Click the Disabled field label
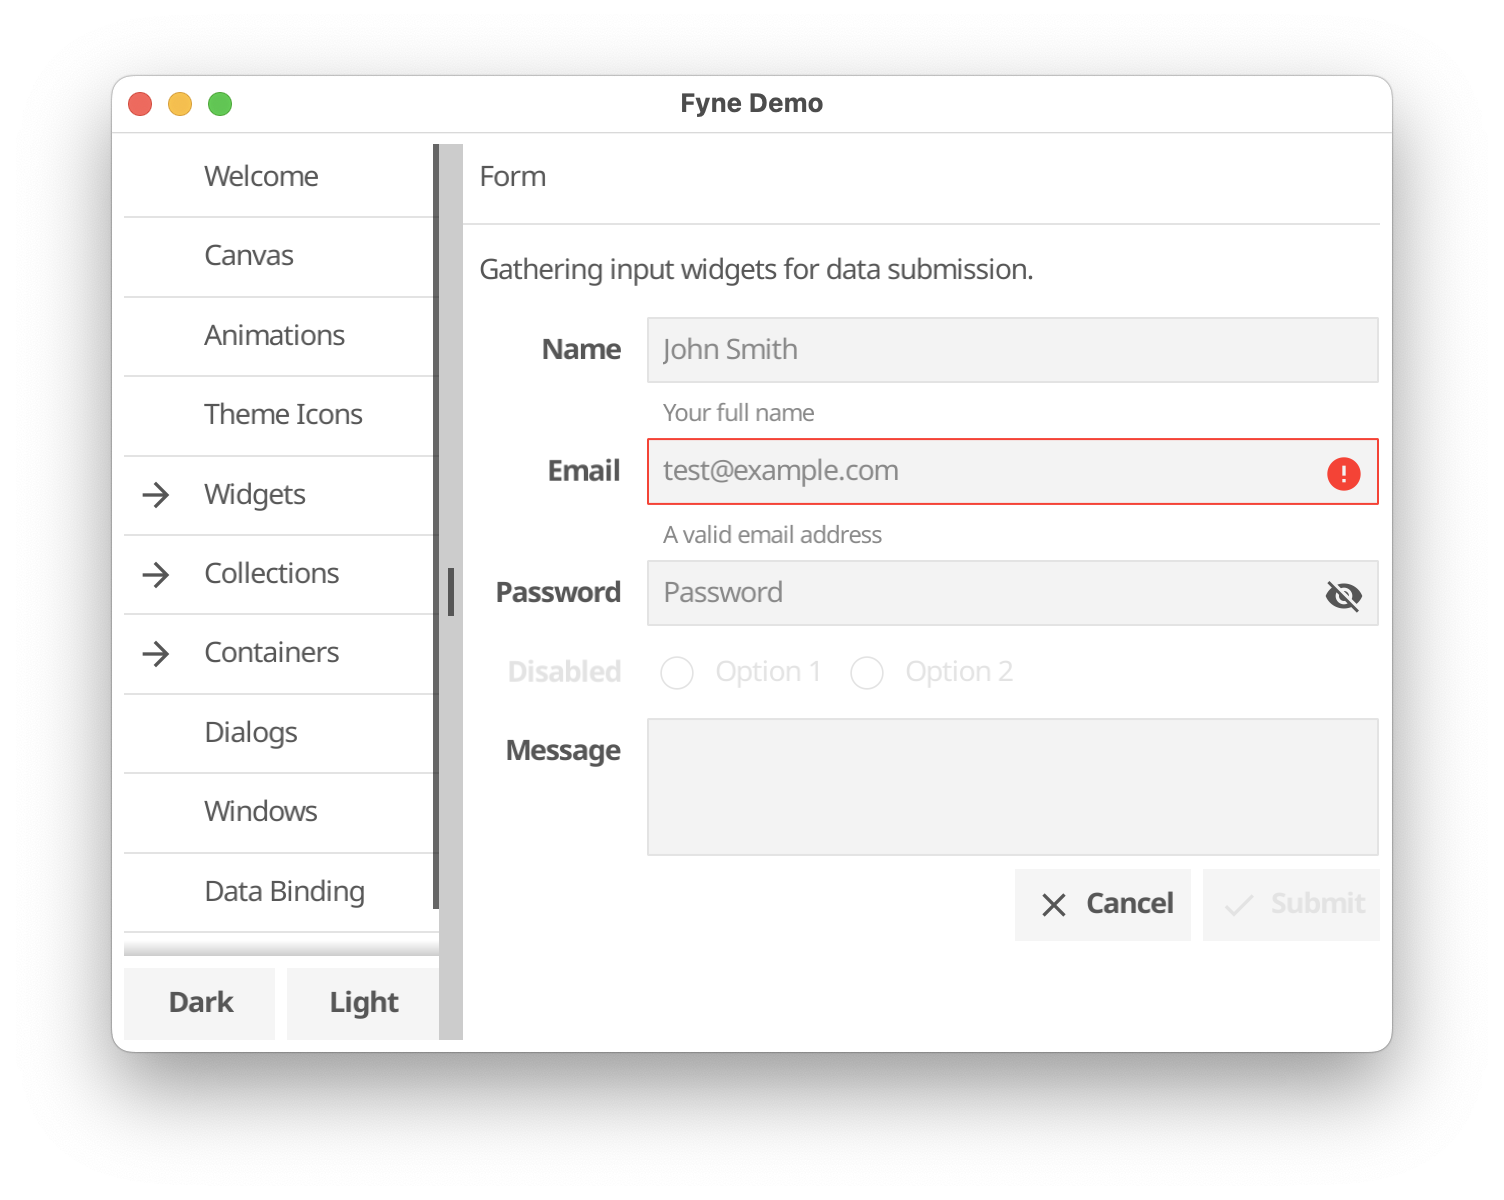The width and height of the screenshot is (1504, 1200). coord(564,672)
